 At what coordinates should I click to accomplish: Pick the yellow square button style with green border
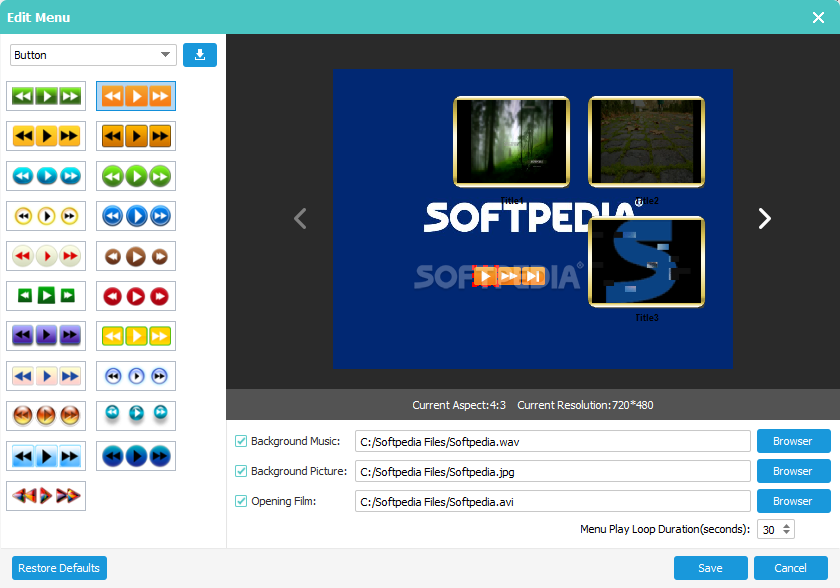136,336
